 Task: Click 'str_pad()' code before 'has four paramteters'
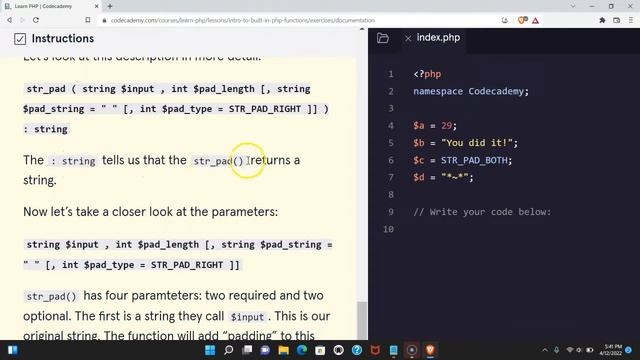coord(51,296)
